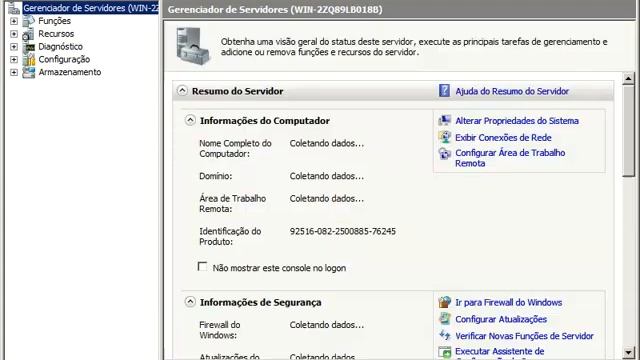This screenshot has width=640, height=360.
Task: Open Executar Assistente de link
Action: [500, 351]
